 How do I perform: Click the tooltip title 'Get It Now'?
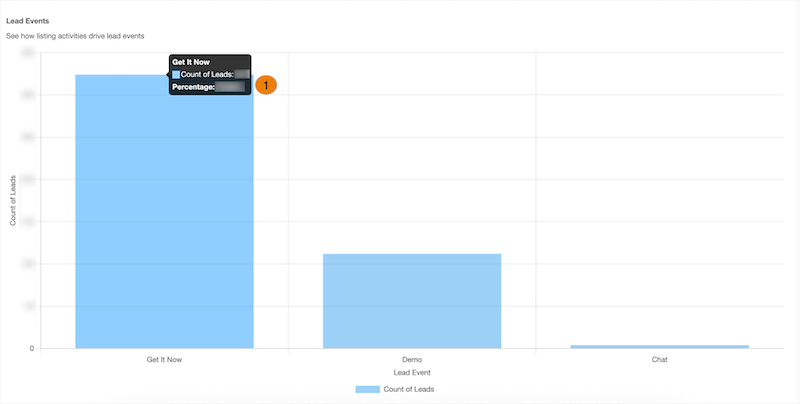tap(191, 62)
